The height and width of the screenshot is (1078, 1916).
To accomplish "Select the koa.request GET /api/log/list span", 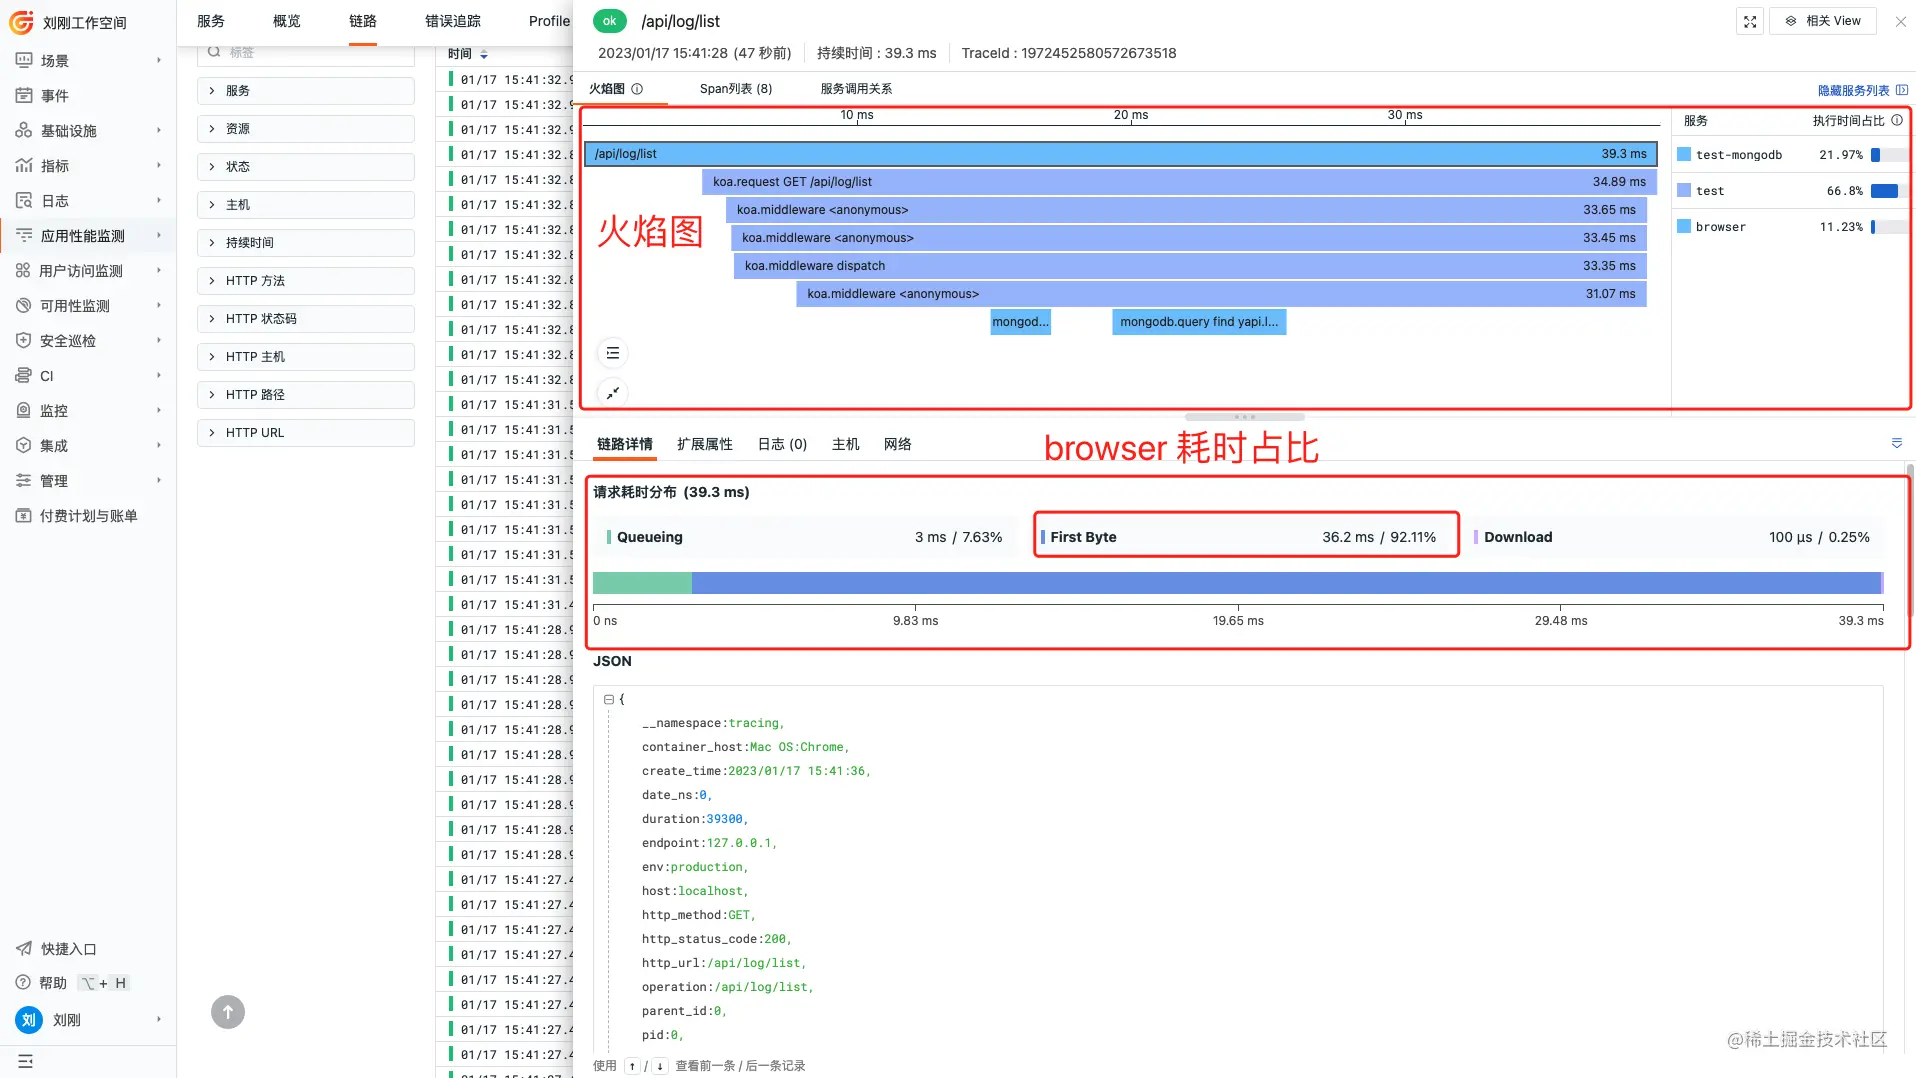I will pos(1180,182).
